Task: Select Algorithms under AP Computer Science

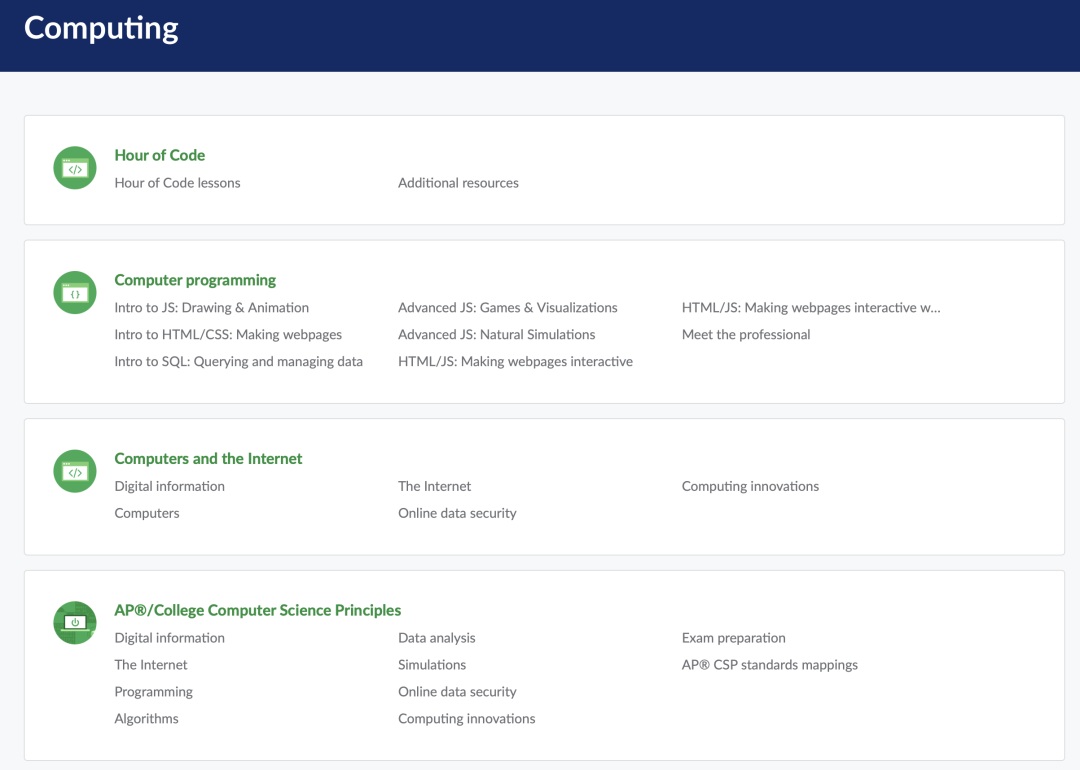Action: [146, 718]
